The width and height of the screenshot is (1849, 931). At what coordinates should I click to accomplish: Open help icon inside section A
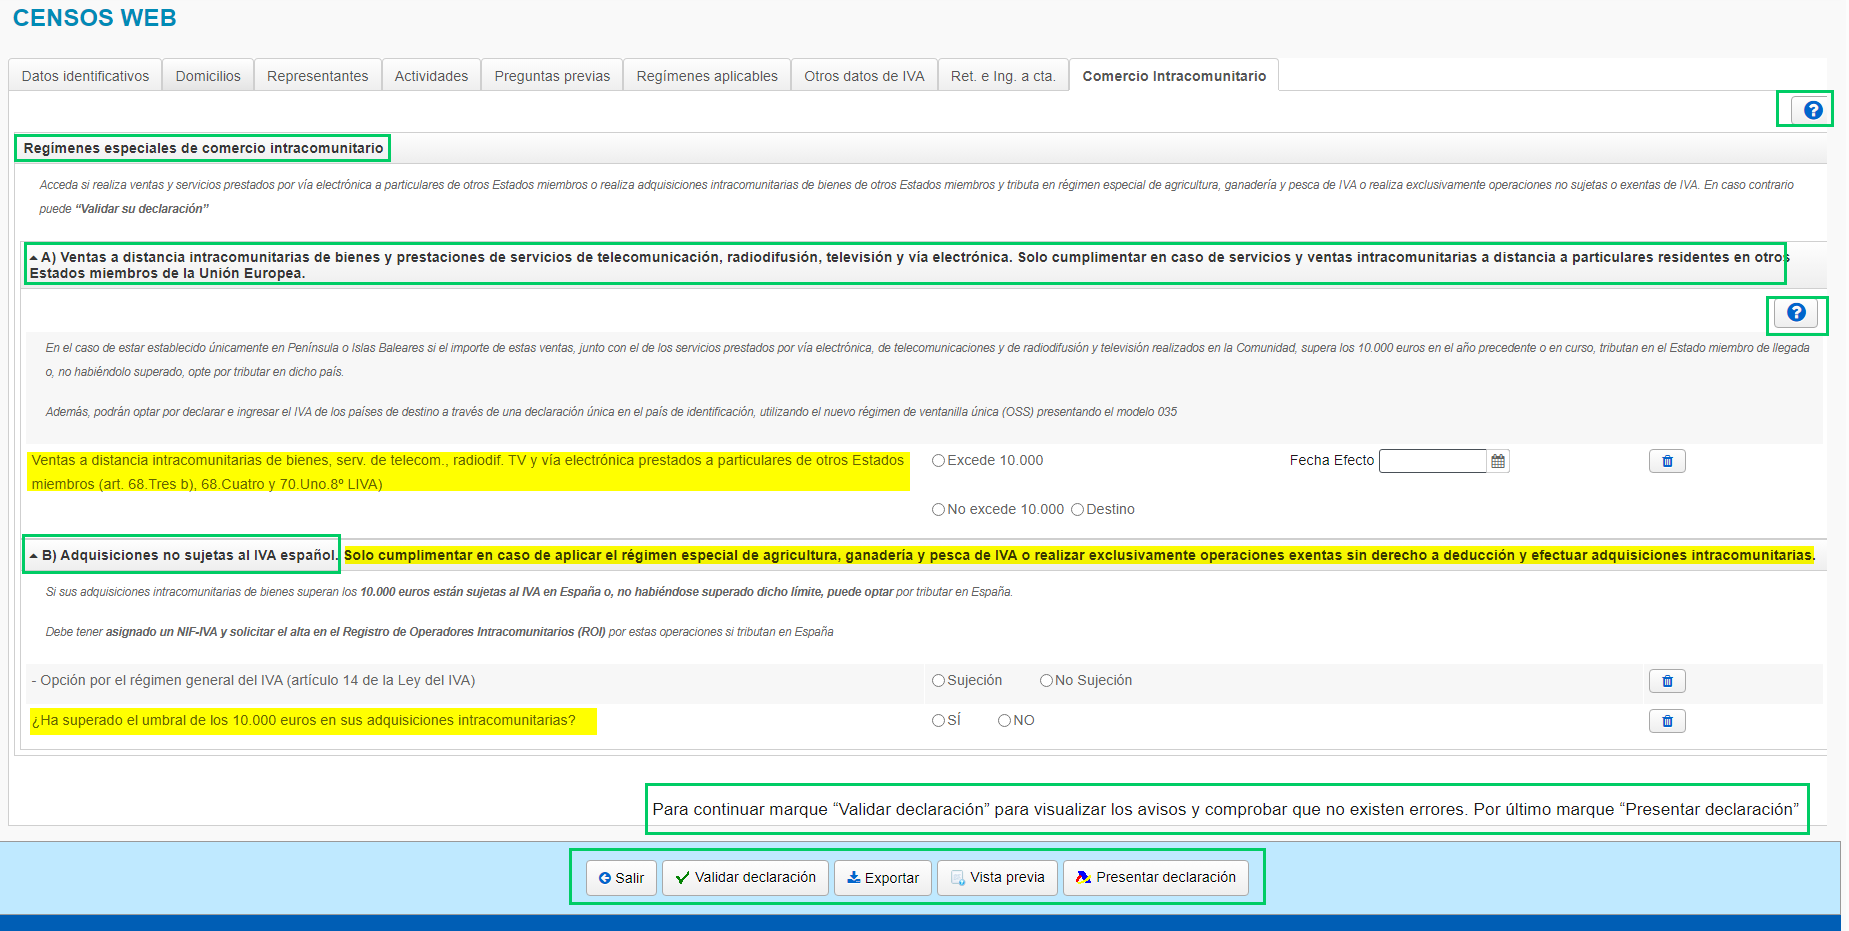click(1795, 313)
